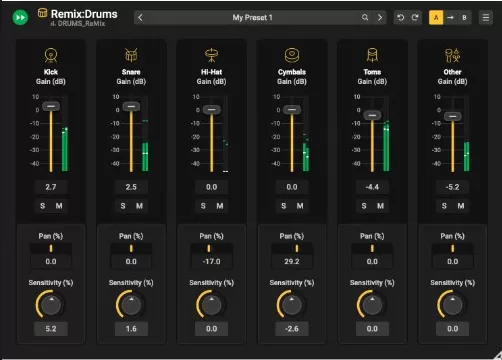
Task: Solo the Snare channel
Action: coord(123,206)
